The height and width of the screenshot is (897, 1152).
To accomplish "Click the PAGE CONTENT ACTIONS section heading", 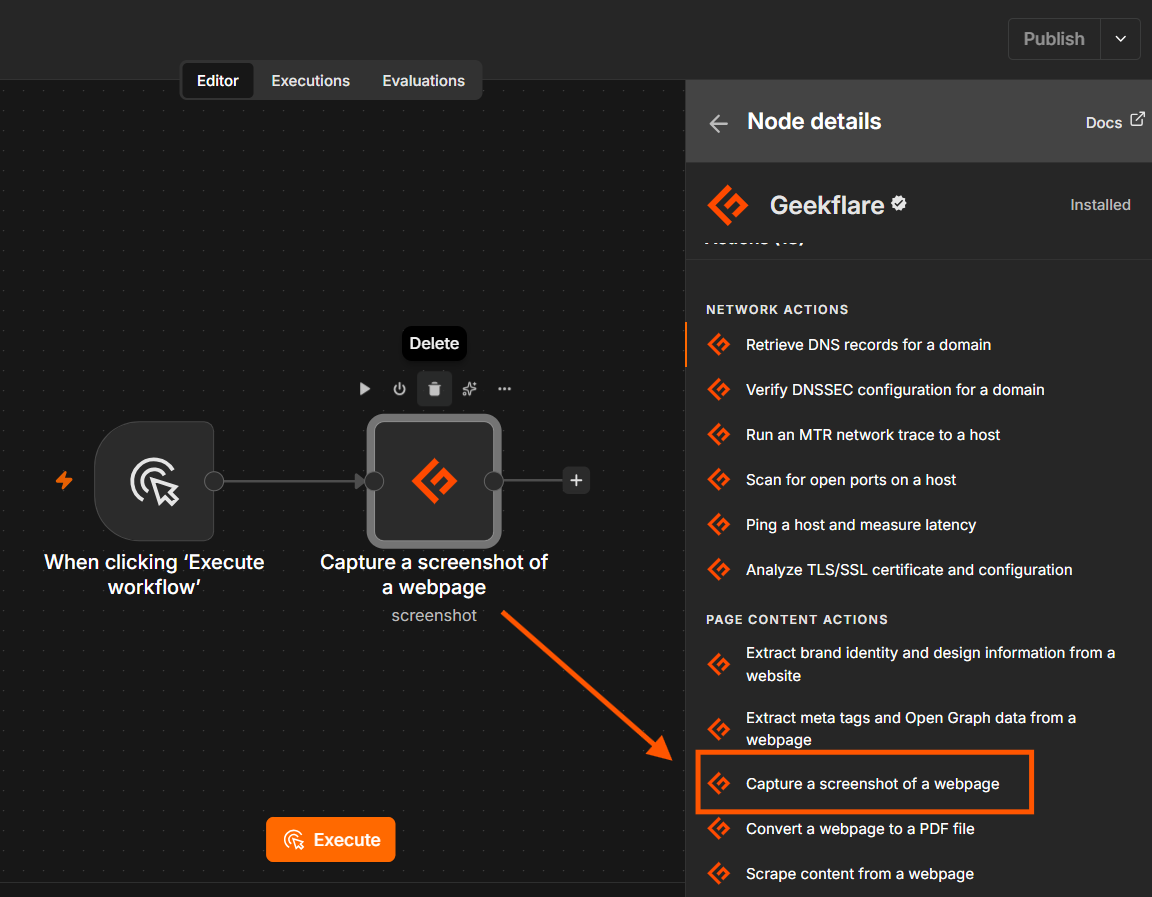I will (796, 619).
